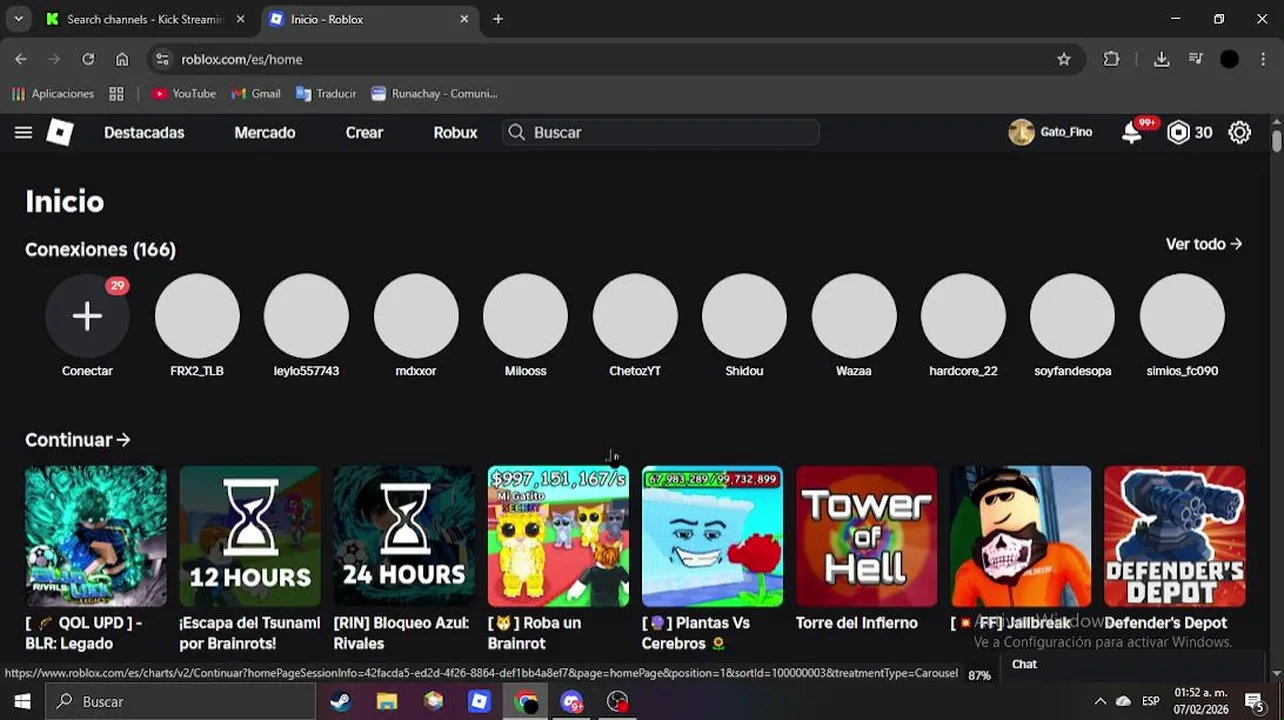This screenshot has height=720, width=1284.
Task: Open Milooss's profile avatar
Action: tap(525, 316)
